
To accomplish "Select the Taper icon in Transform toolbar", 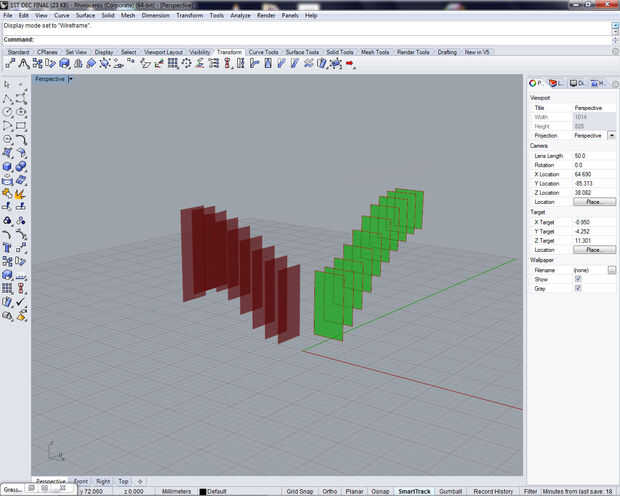I will coord(268,63).
